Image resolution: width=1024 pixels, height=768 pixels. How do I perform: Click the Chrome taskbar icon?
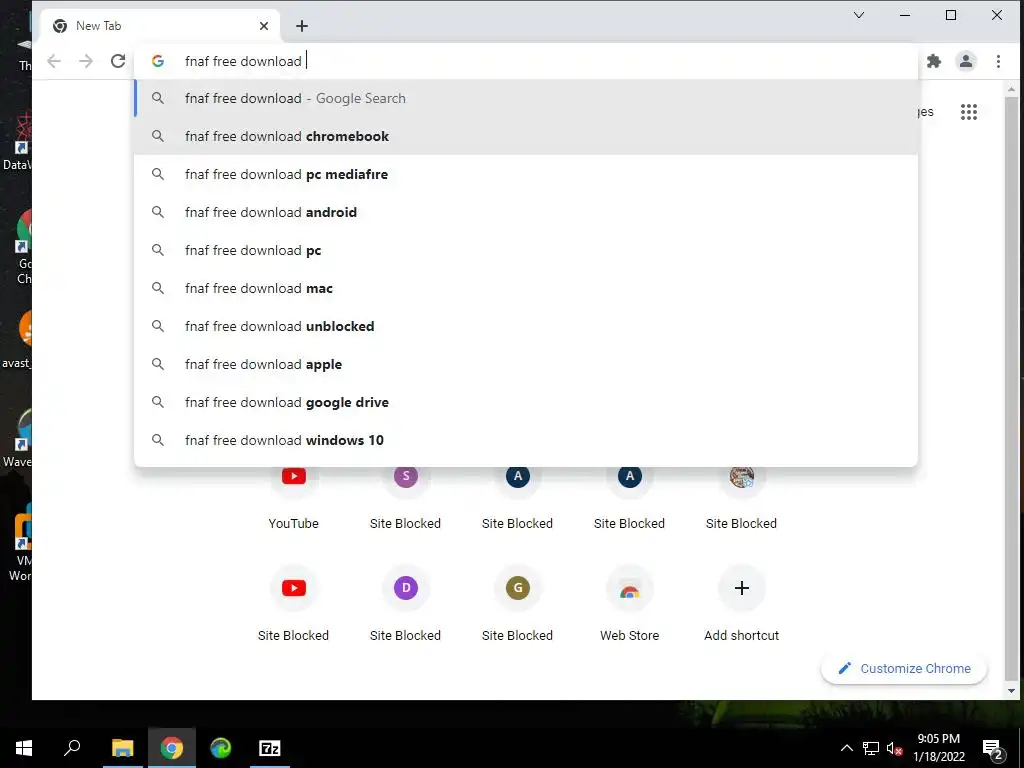172,748
